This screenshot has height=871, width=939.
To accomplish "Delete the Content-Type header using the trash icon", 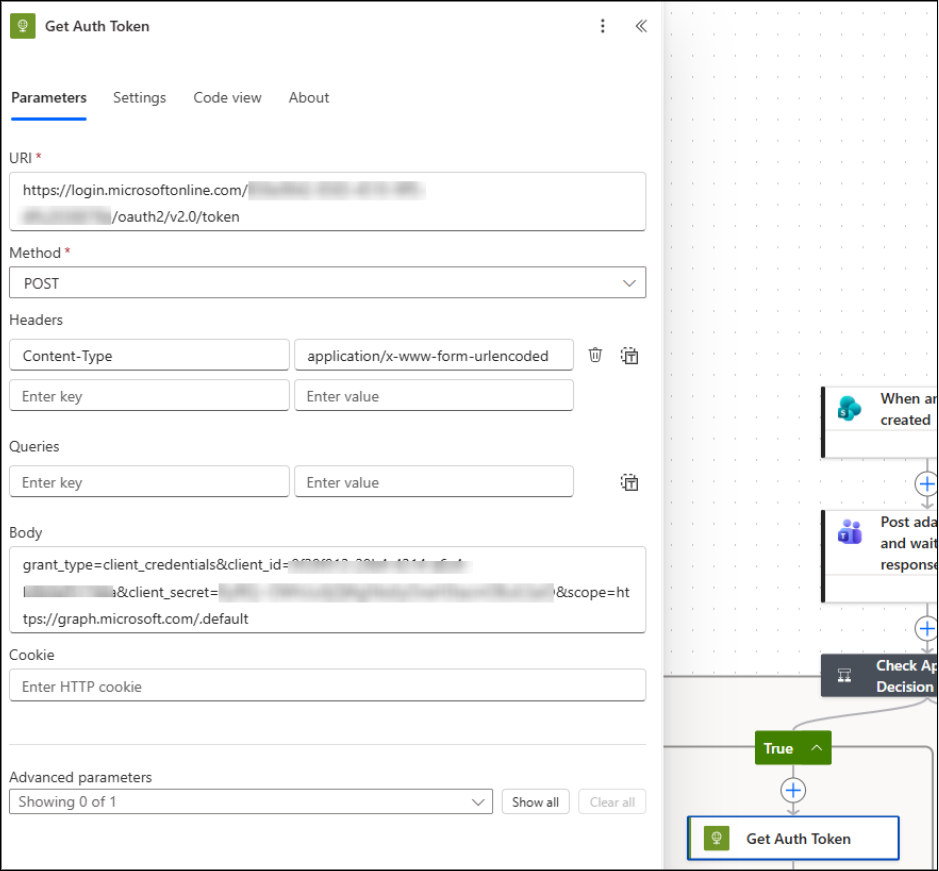I will click(x=595, y=355).
